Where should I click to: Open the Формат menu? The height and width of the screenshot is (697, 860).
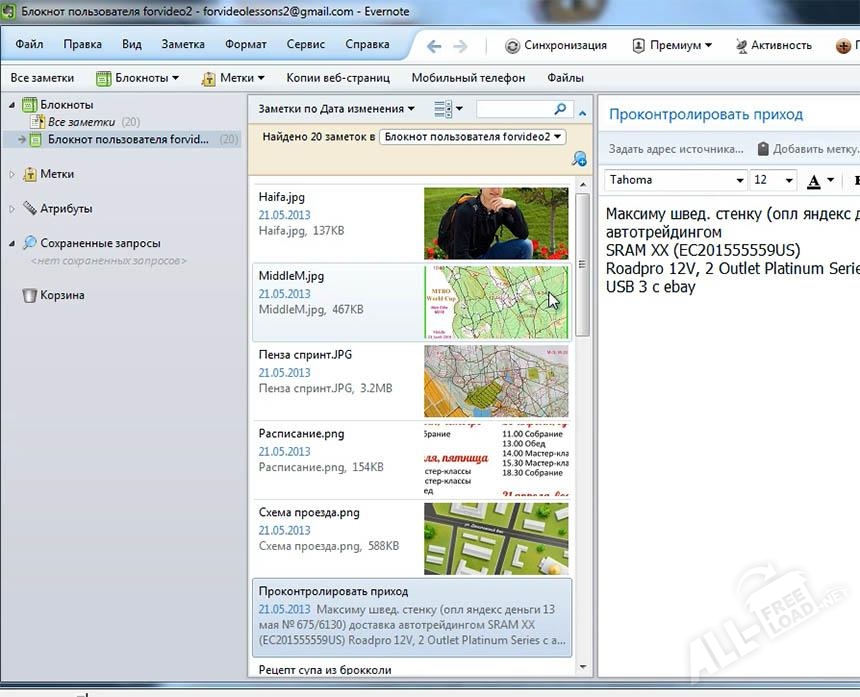(245, 45)
